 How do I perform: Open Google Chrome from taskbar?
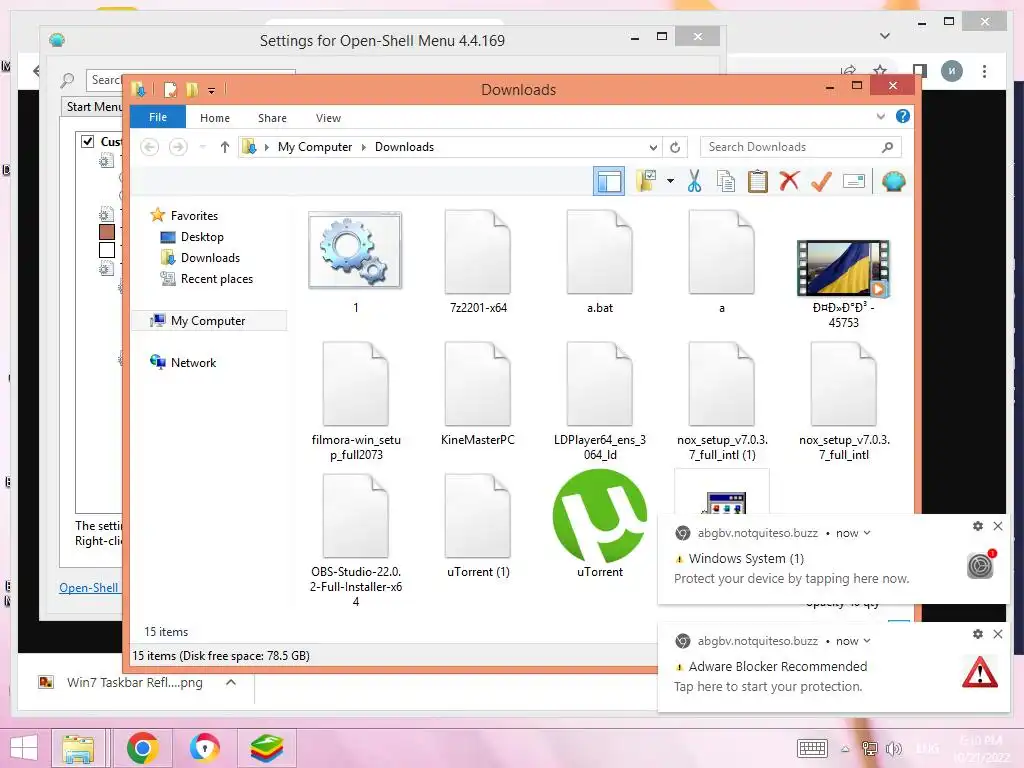[x=142, y=748]
